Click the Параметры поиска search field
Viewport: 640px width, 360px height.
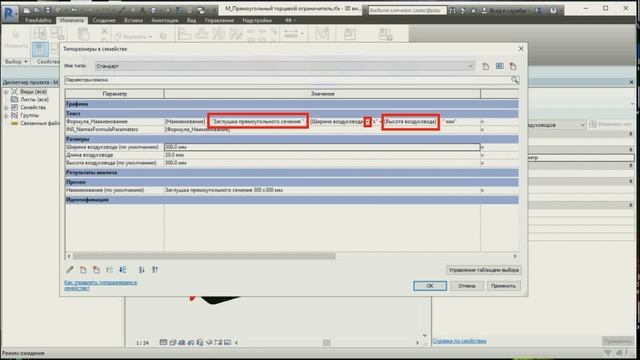click(x=287, y=80)
